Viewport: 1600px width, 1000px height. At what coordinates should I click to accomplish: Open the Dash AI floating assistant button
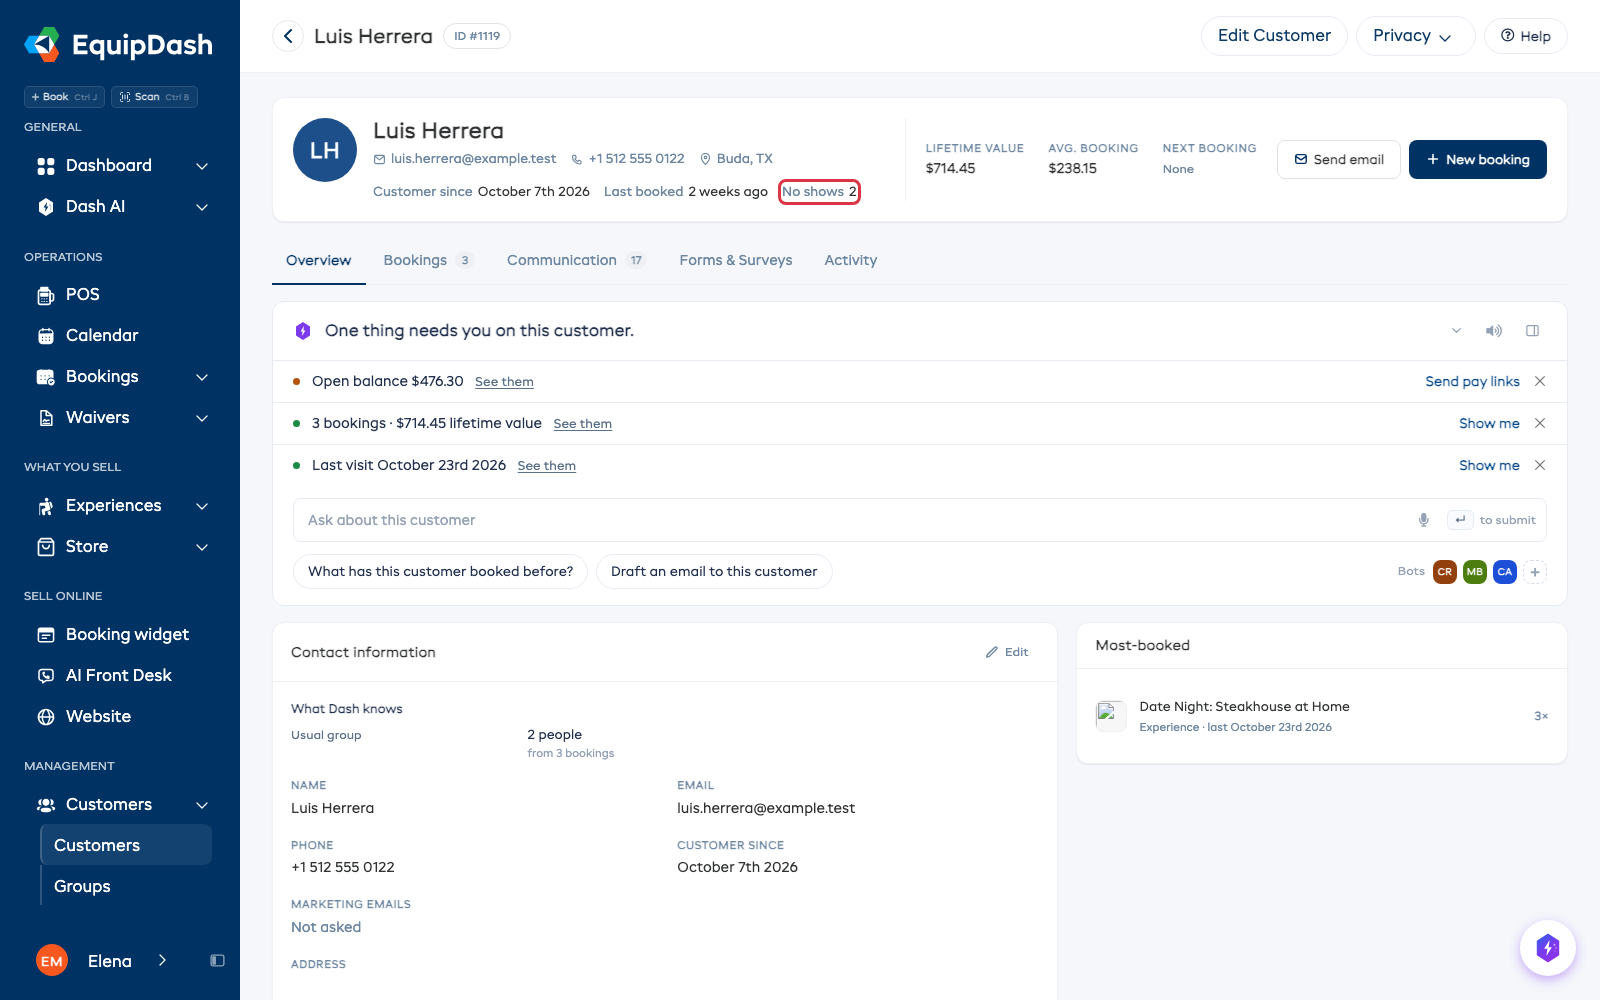pyautogui.click(x=1547, y=947)
